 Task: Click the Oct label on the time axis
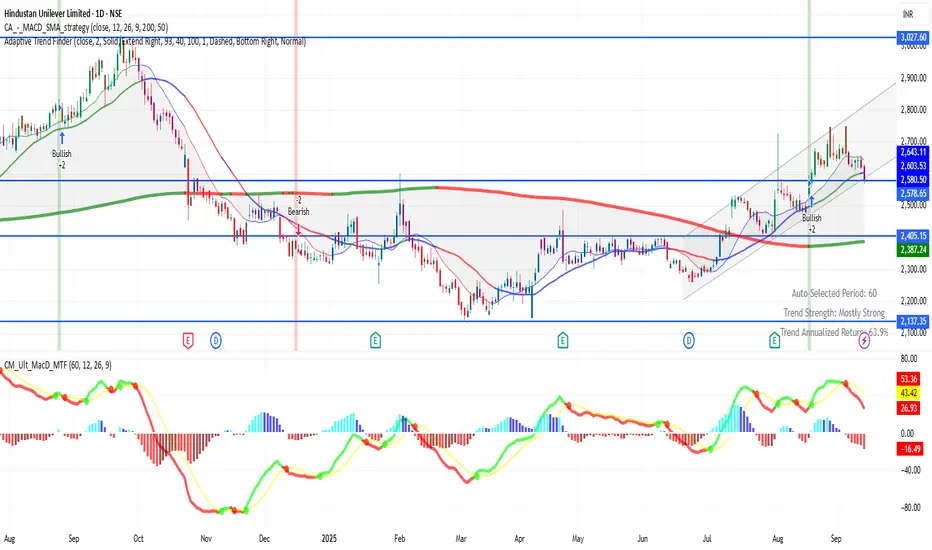[x=138, y=539]
